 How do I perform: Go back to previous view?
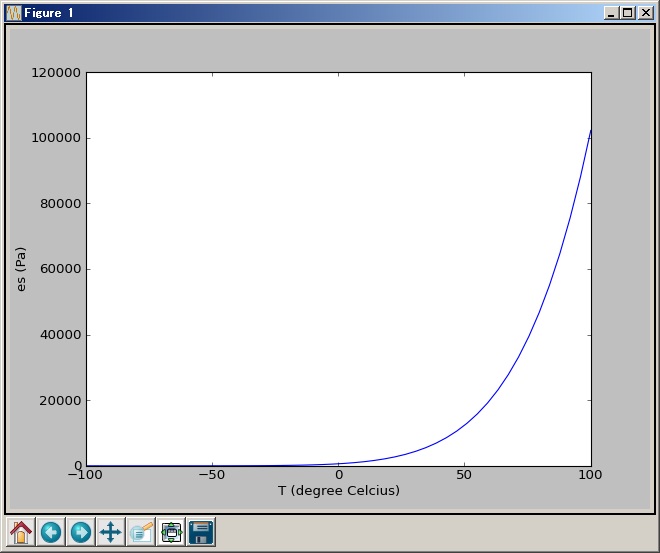(x=51, y=532)
